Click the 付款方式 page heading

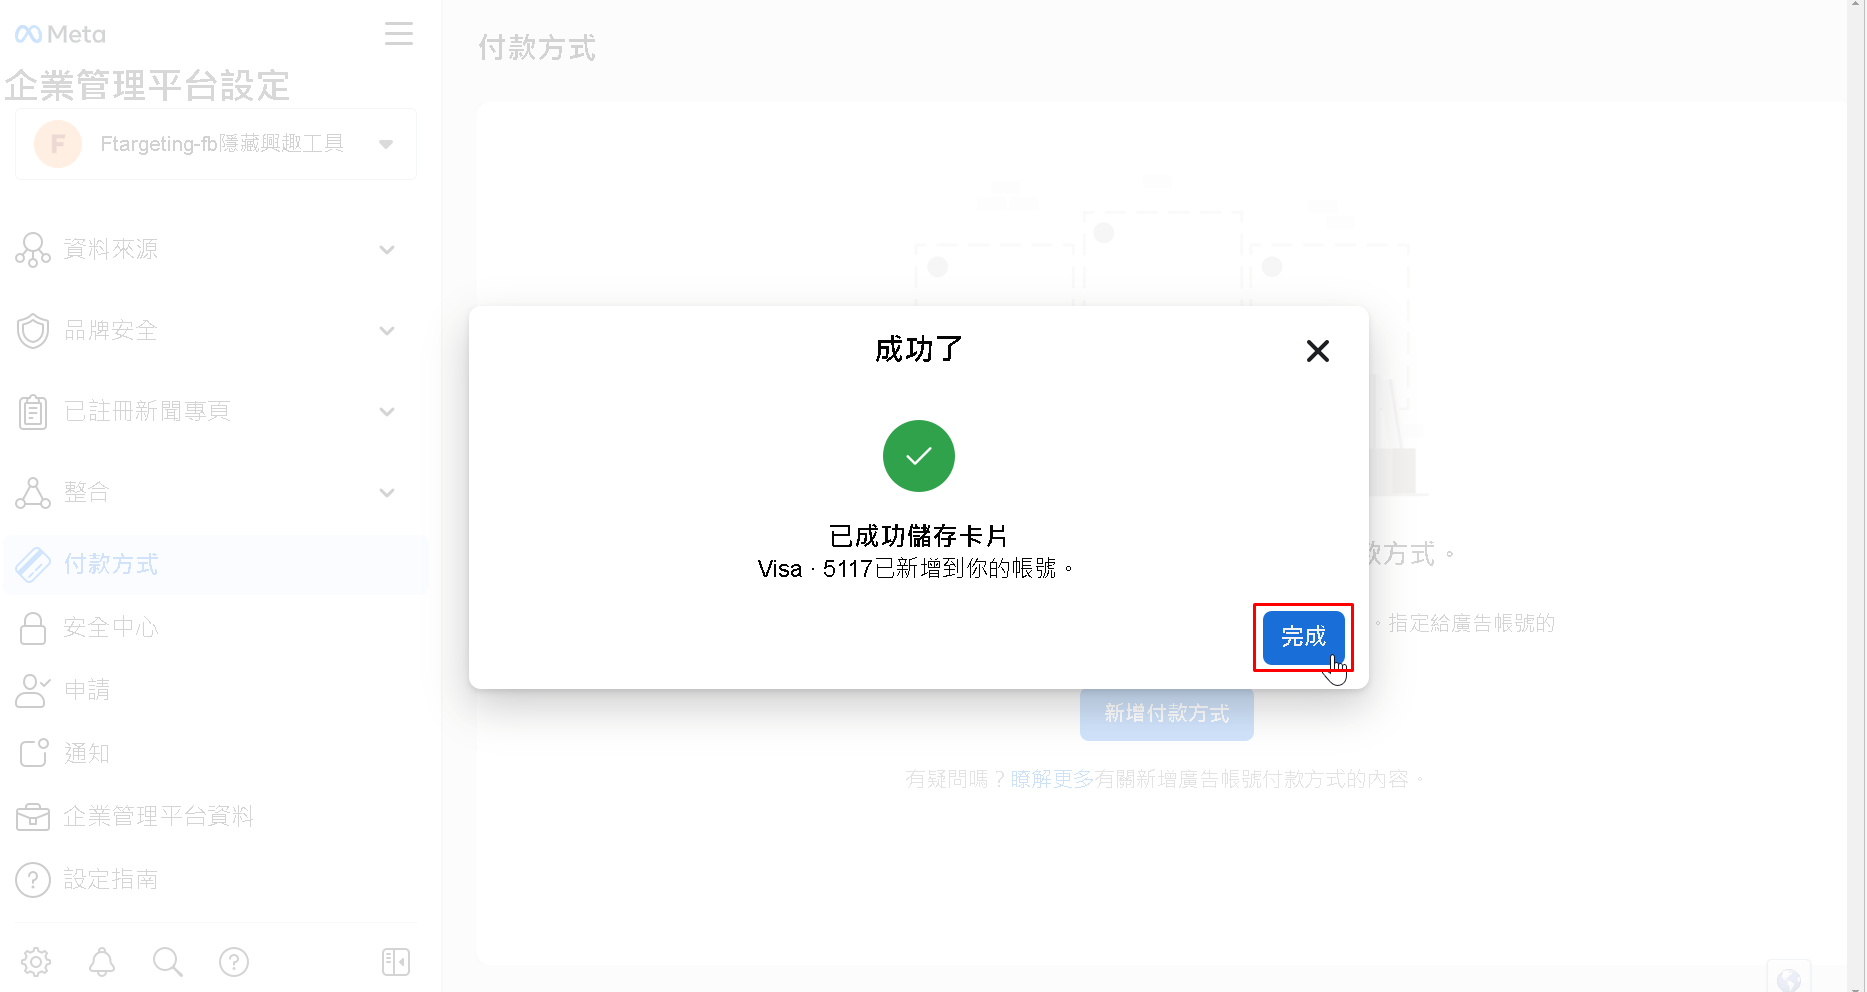pos(537,48)
